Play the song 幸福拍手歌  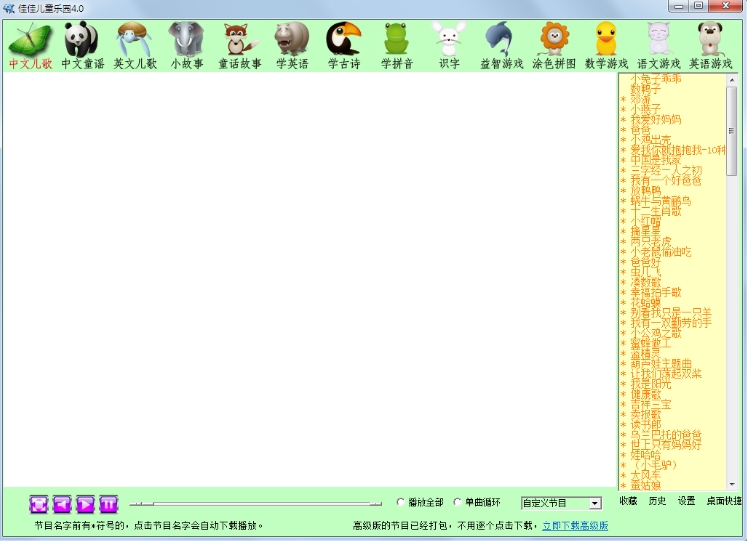pos(656,292)
